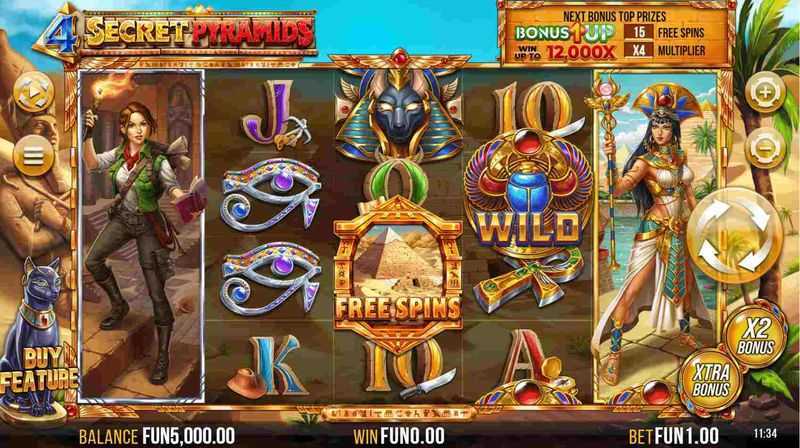Click the upper Eye of Horus symbol
This screenshot has height=448, width=800.
coord(270,194)
